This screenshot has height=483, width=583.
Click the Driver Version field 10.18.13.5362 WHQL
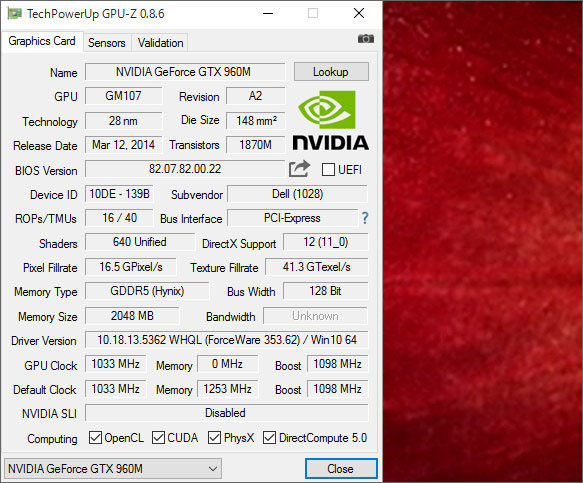226,339
